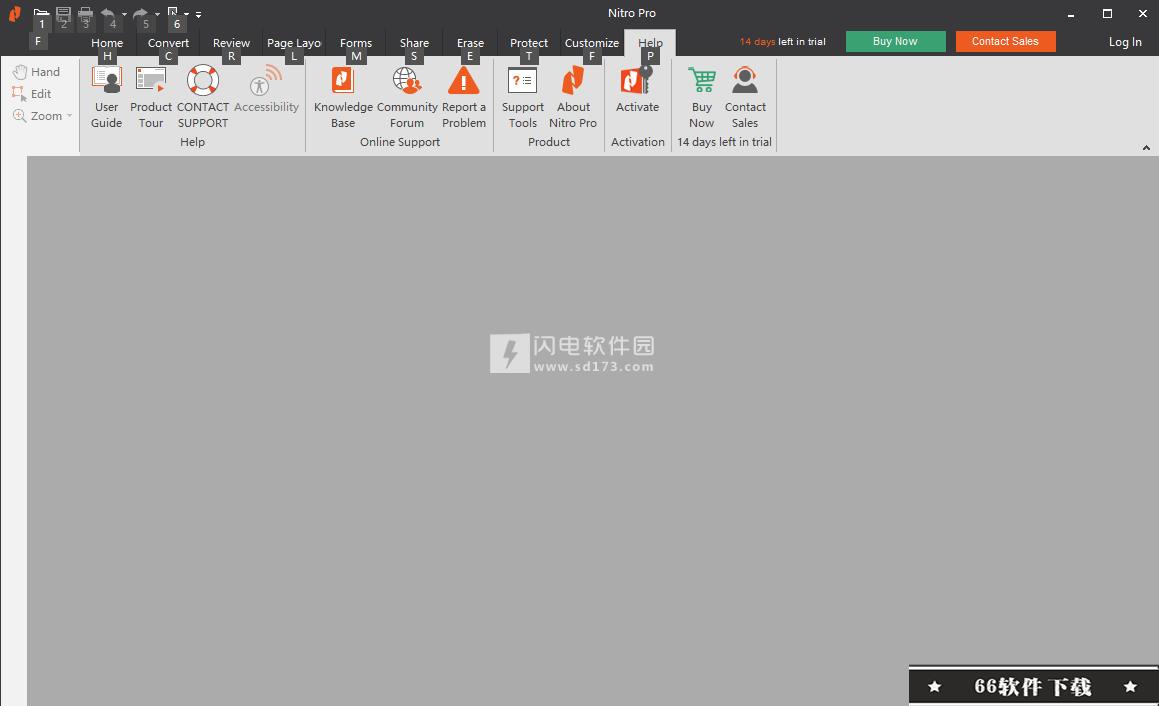Click the Contact Support lifebuoy icon

(x=203, y=80)
